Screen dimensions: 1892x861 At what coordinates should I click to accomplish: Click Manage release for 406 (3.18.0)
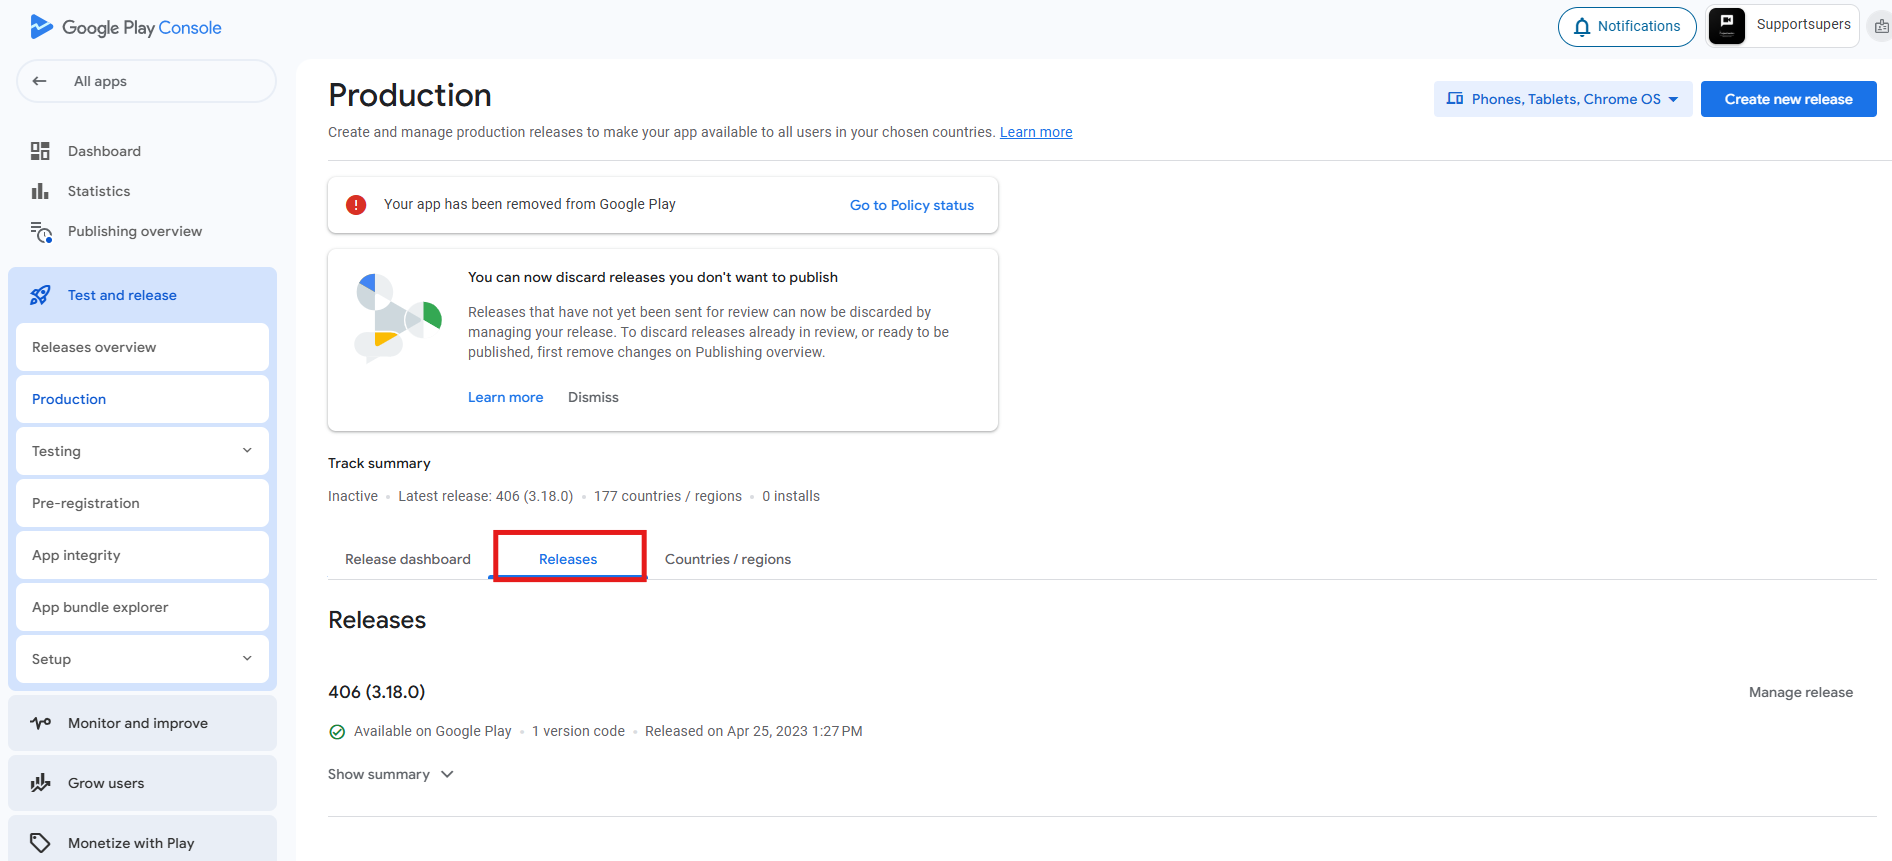click(1800, 692)
